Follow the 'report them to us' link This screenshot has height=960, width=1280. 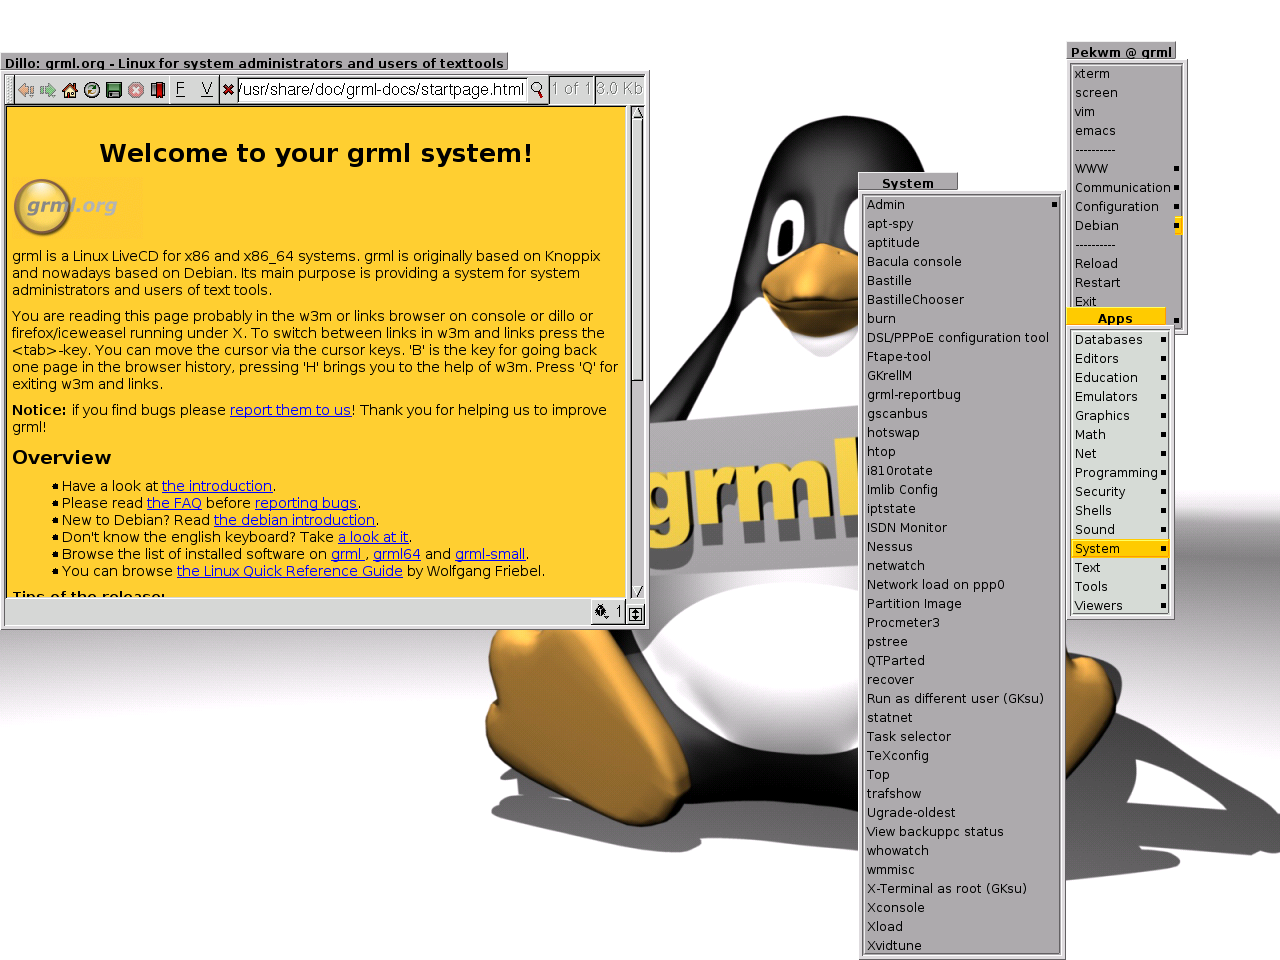[290, 410]
